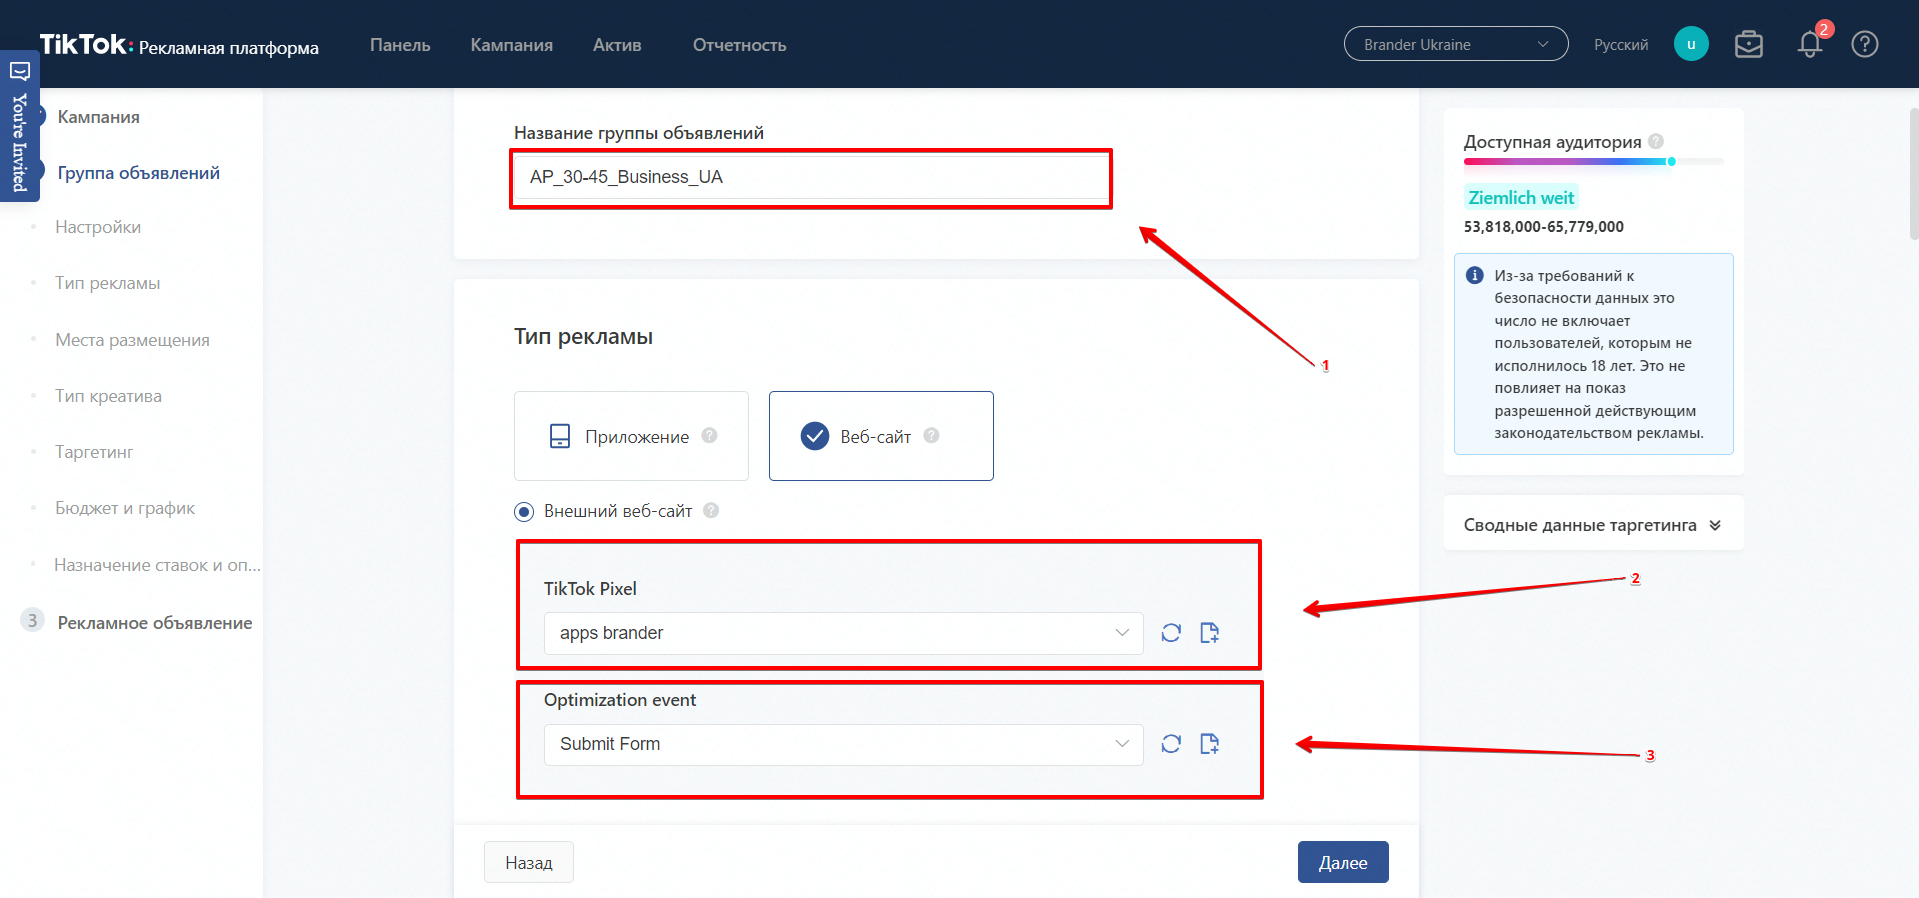Open the Отчетность top menu

tap(739, 45)
